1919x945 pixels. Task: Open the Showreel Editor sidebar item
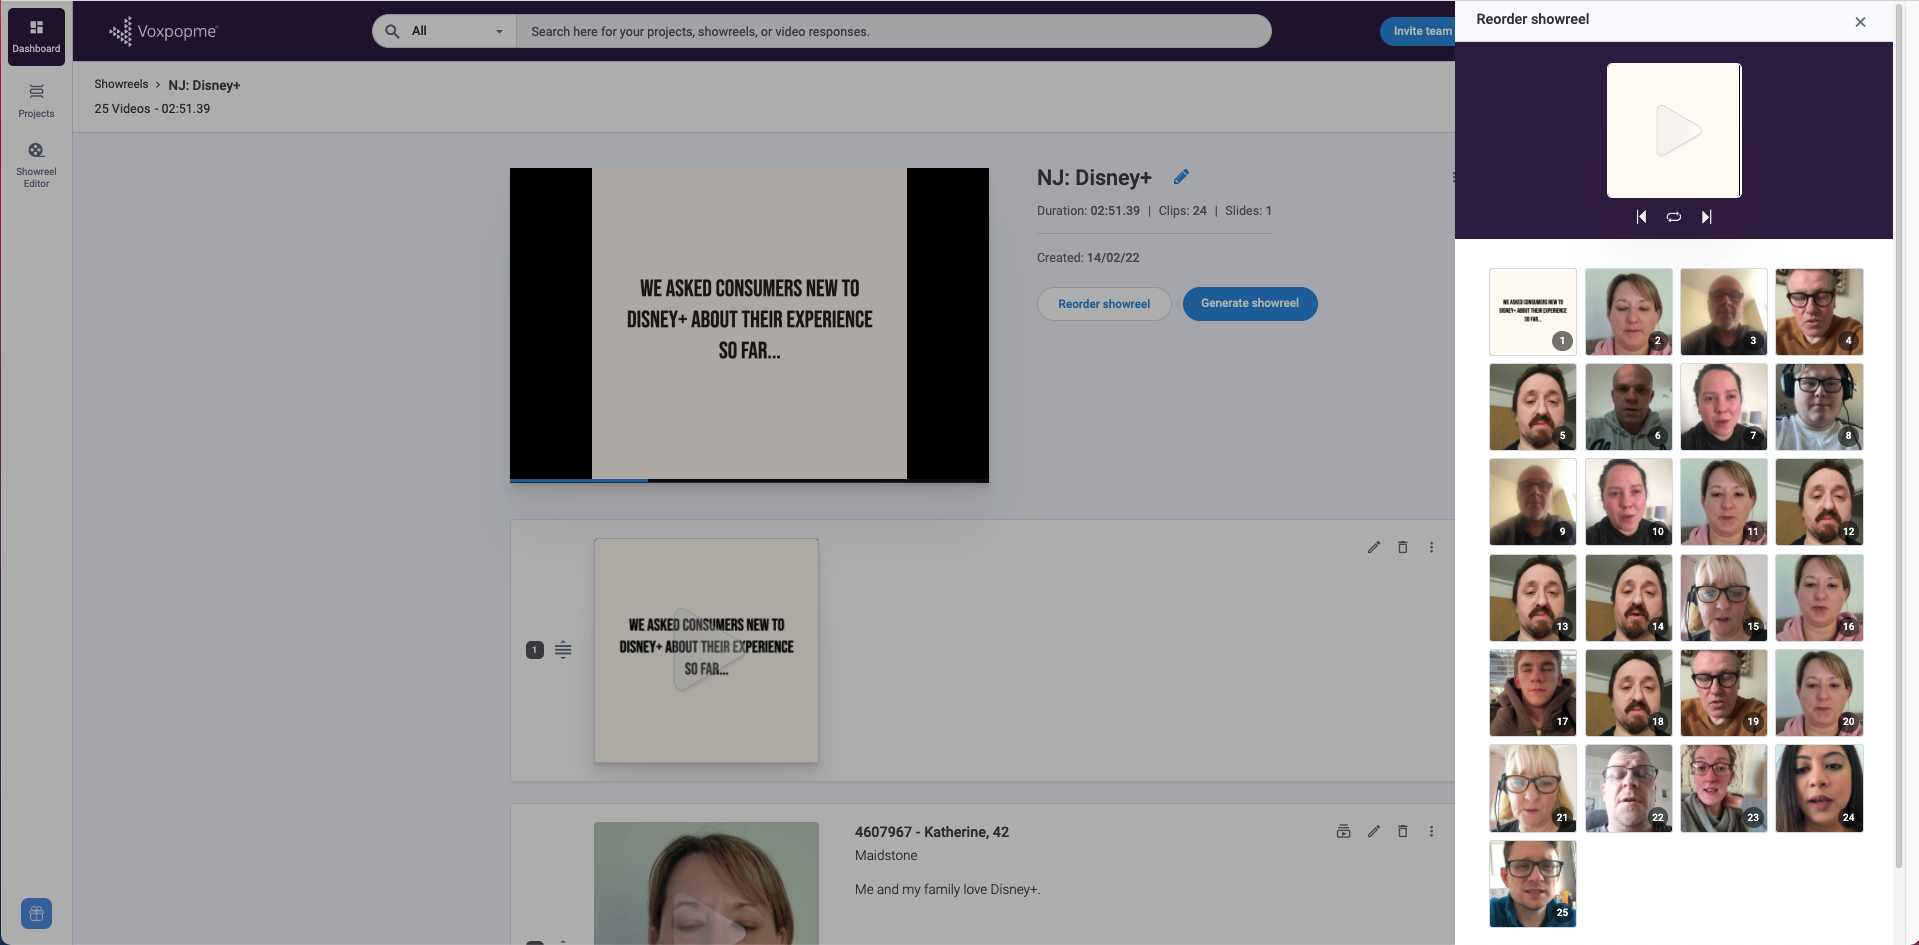(x=36, y=165)
